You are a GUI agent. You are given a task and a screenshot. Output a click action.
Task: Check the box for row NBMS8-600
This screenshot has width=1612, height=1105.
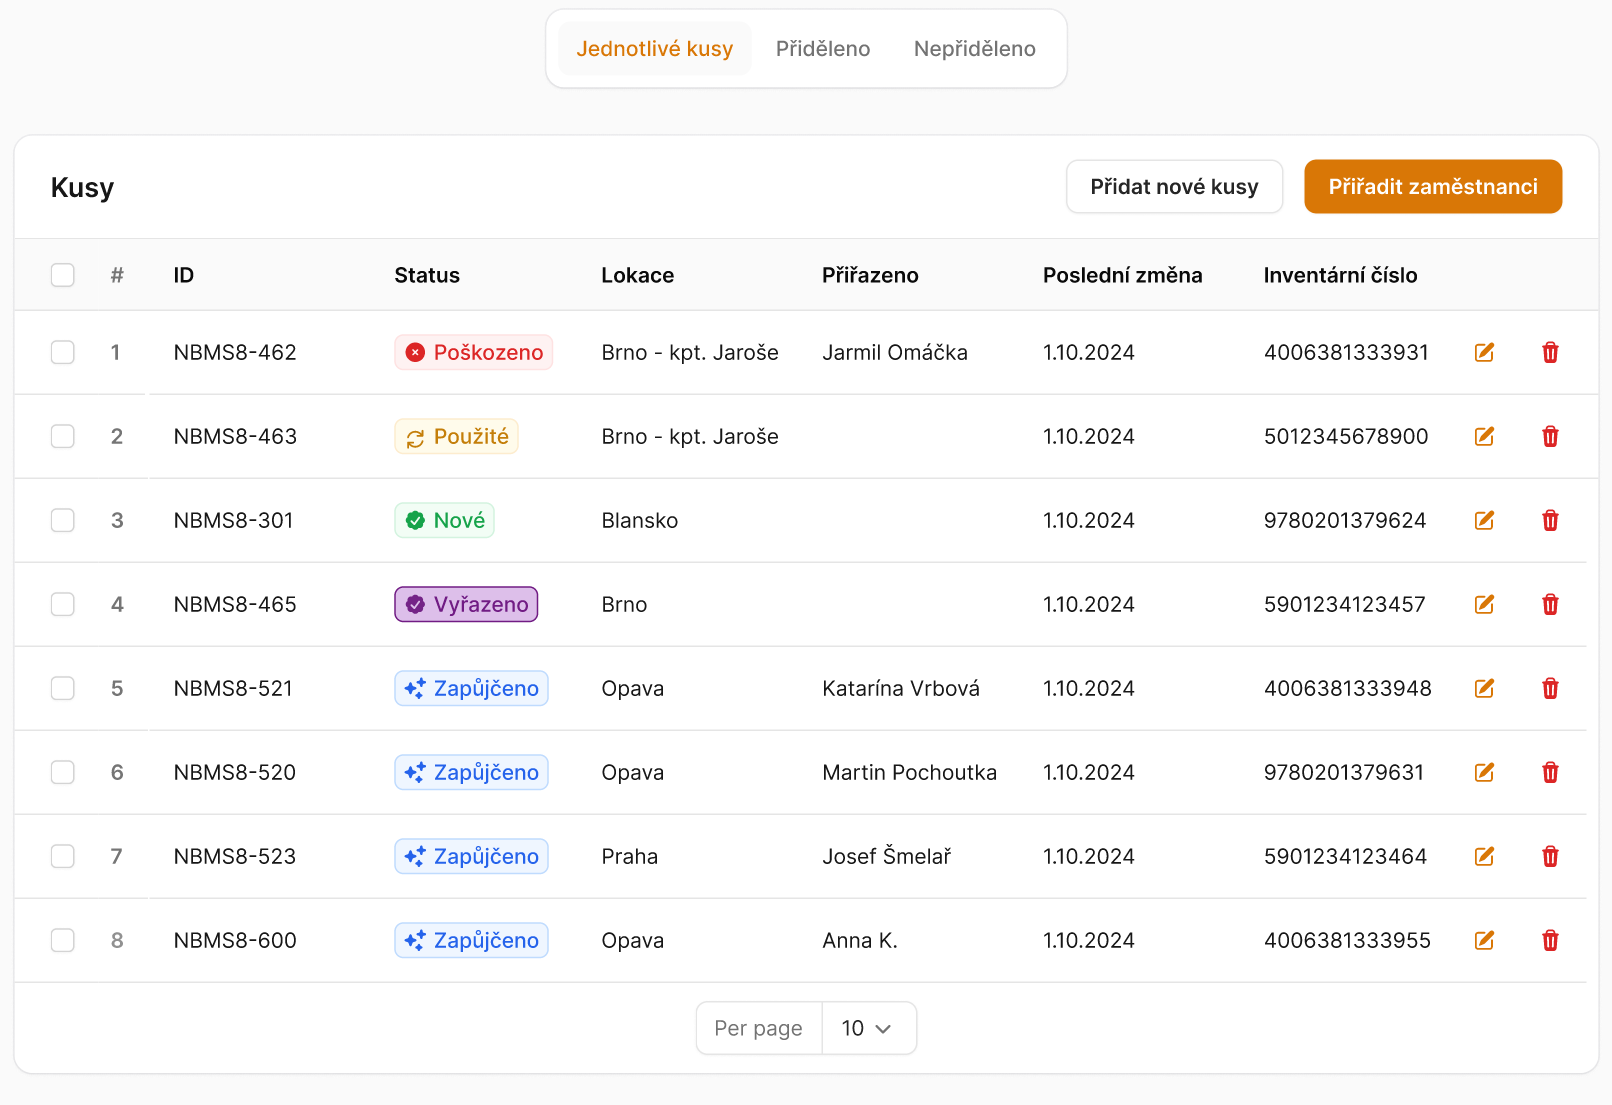pos(63,940)
